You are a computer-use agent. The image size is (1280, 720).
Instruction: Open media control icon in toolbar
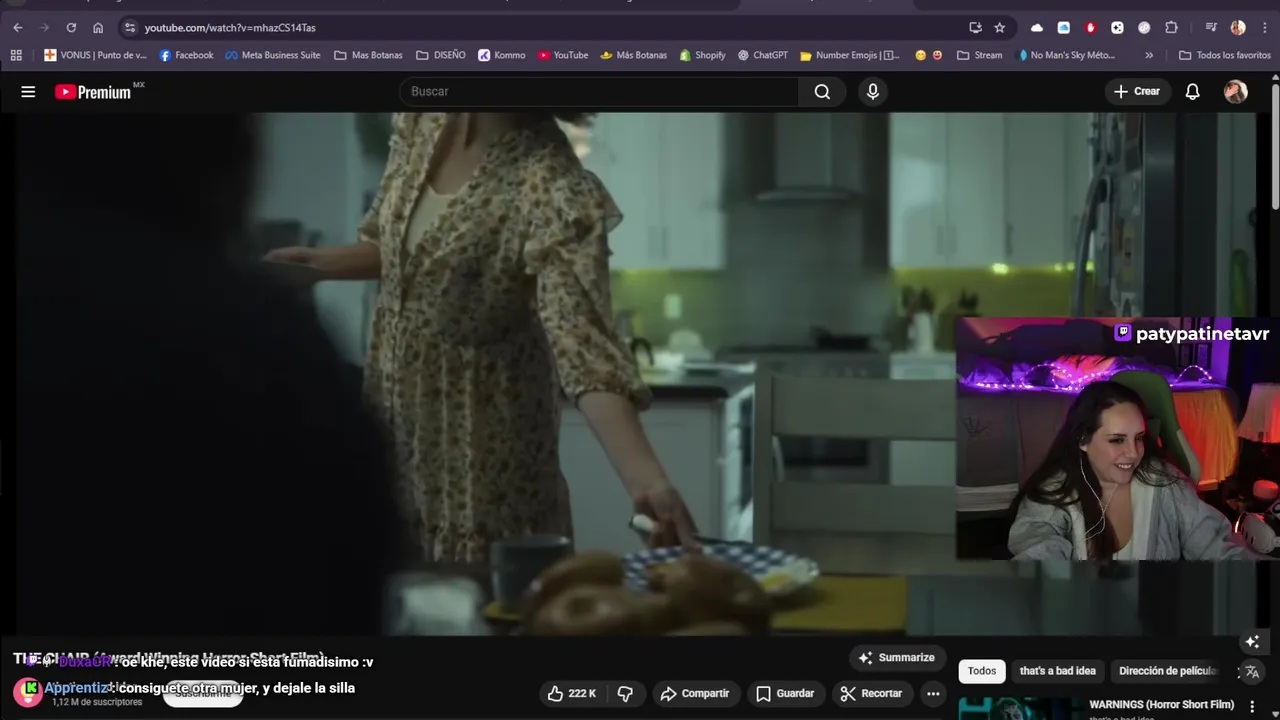tap(1211, 27)
